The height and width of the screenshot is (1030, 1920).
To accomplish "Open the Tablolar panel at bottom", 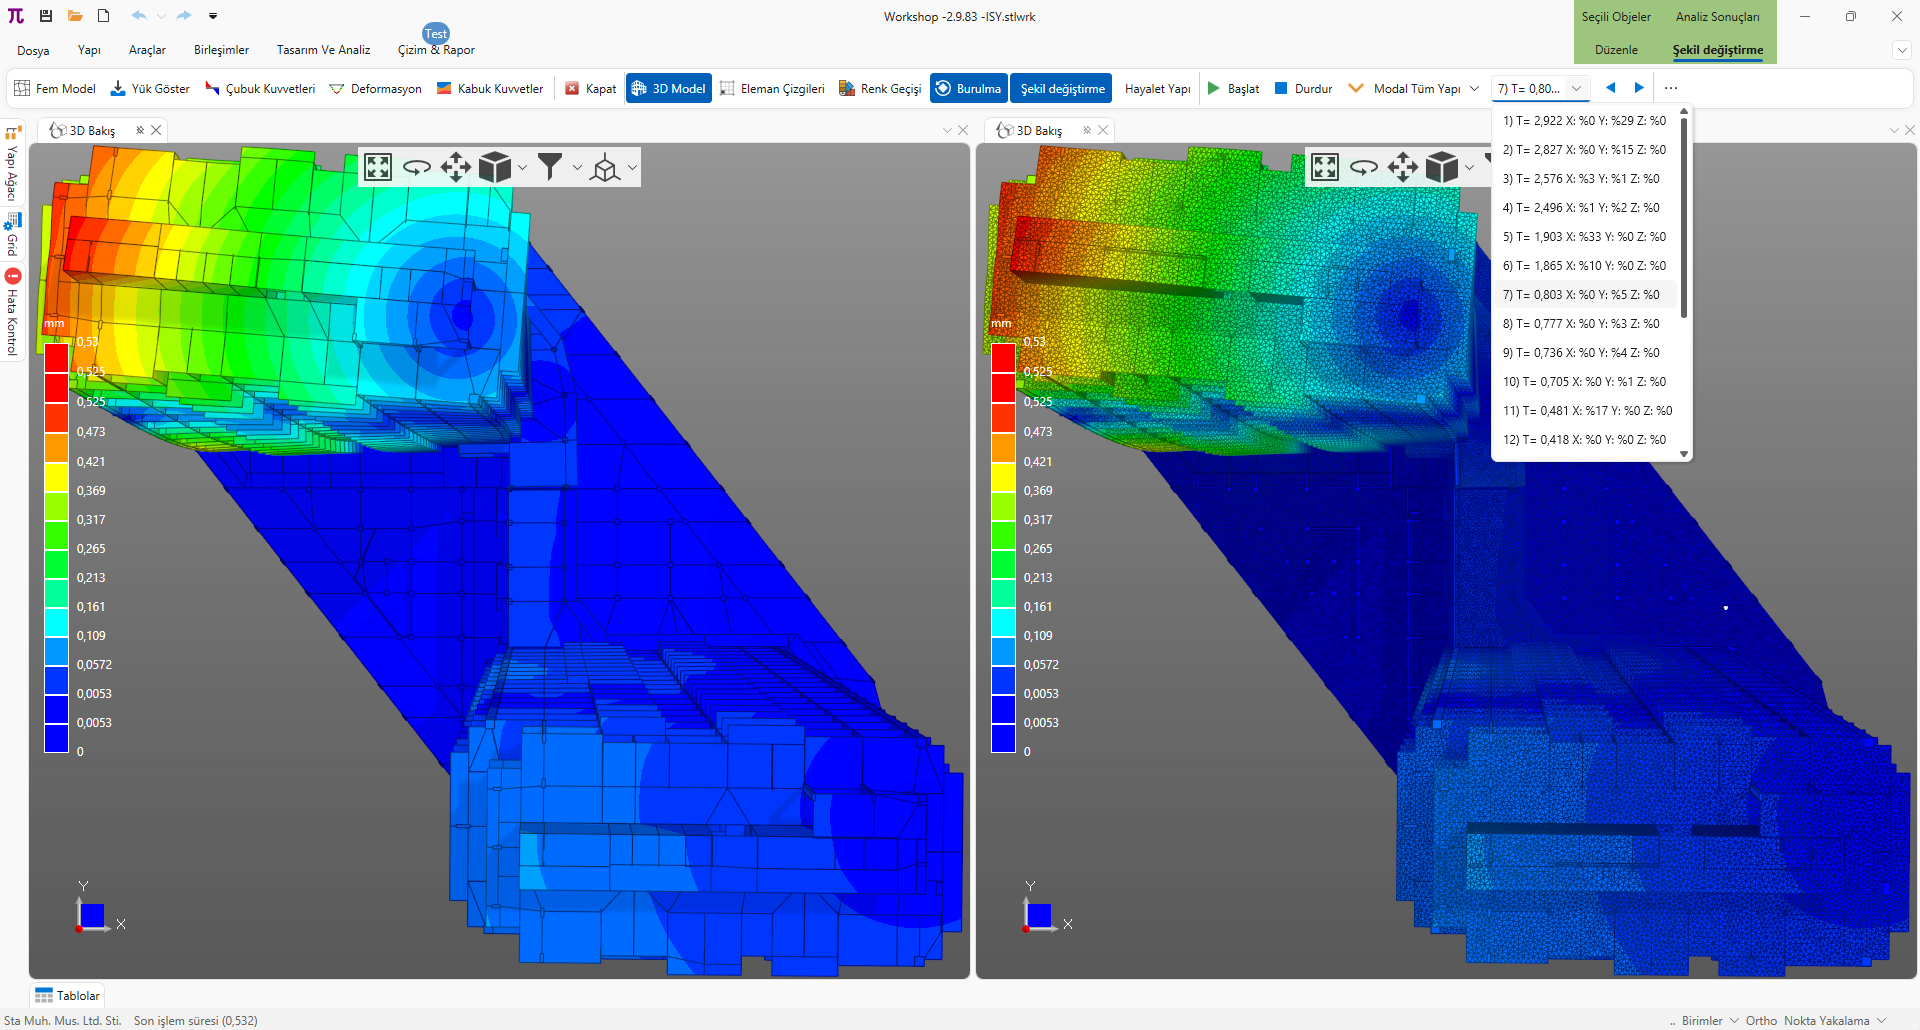I will coord(68,996).
